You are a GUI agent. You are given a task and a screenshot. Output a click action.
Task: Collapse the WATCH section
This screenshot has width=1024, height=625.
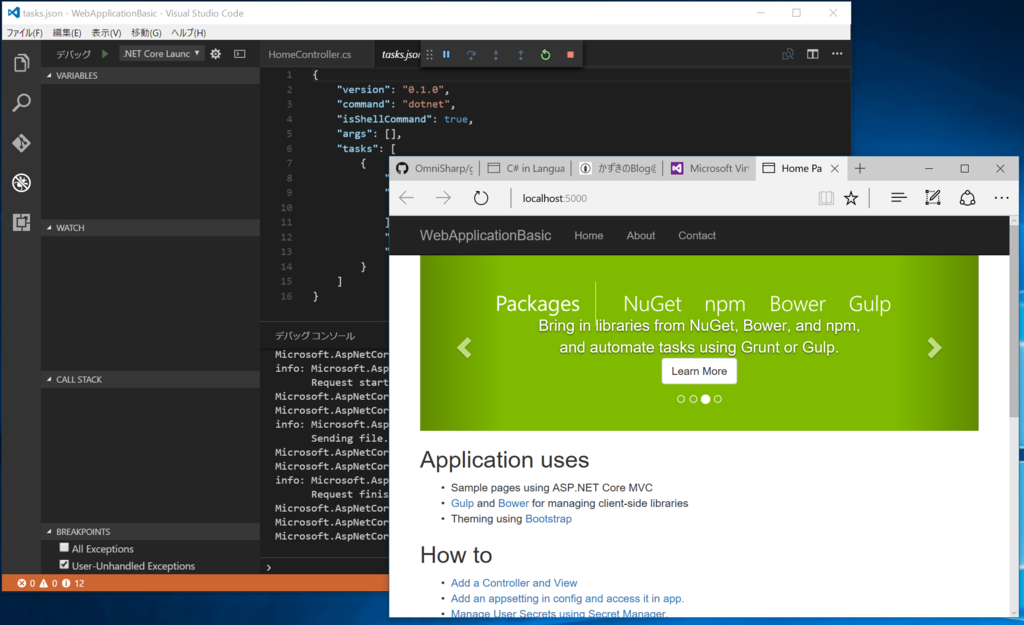pyautogui.click(x=150, y=228)
